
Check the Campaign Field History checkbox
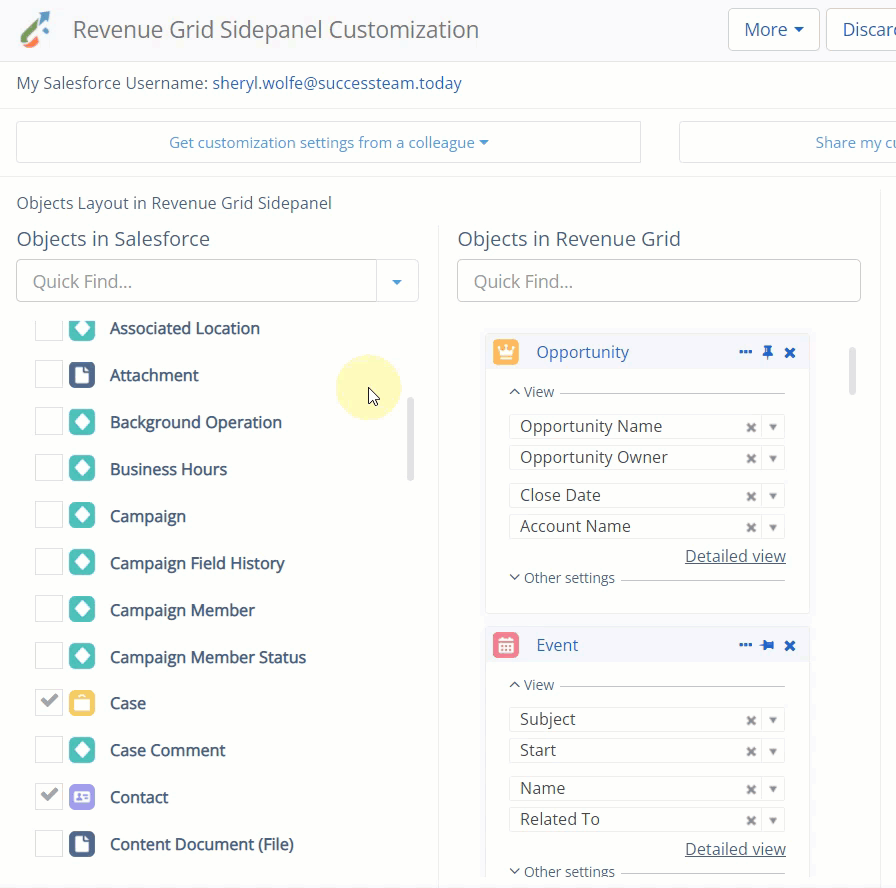tap(49, 562)
